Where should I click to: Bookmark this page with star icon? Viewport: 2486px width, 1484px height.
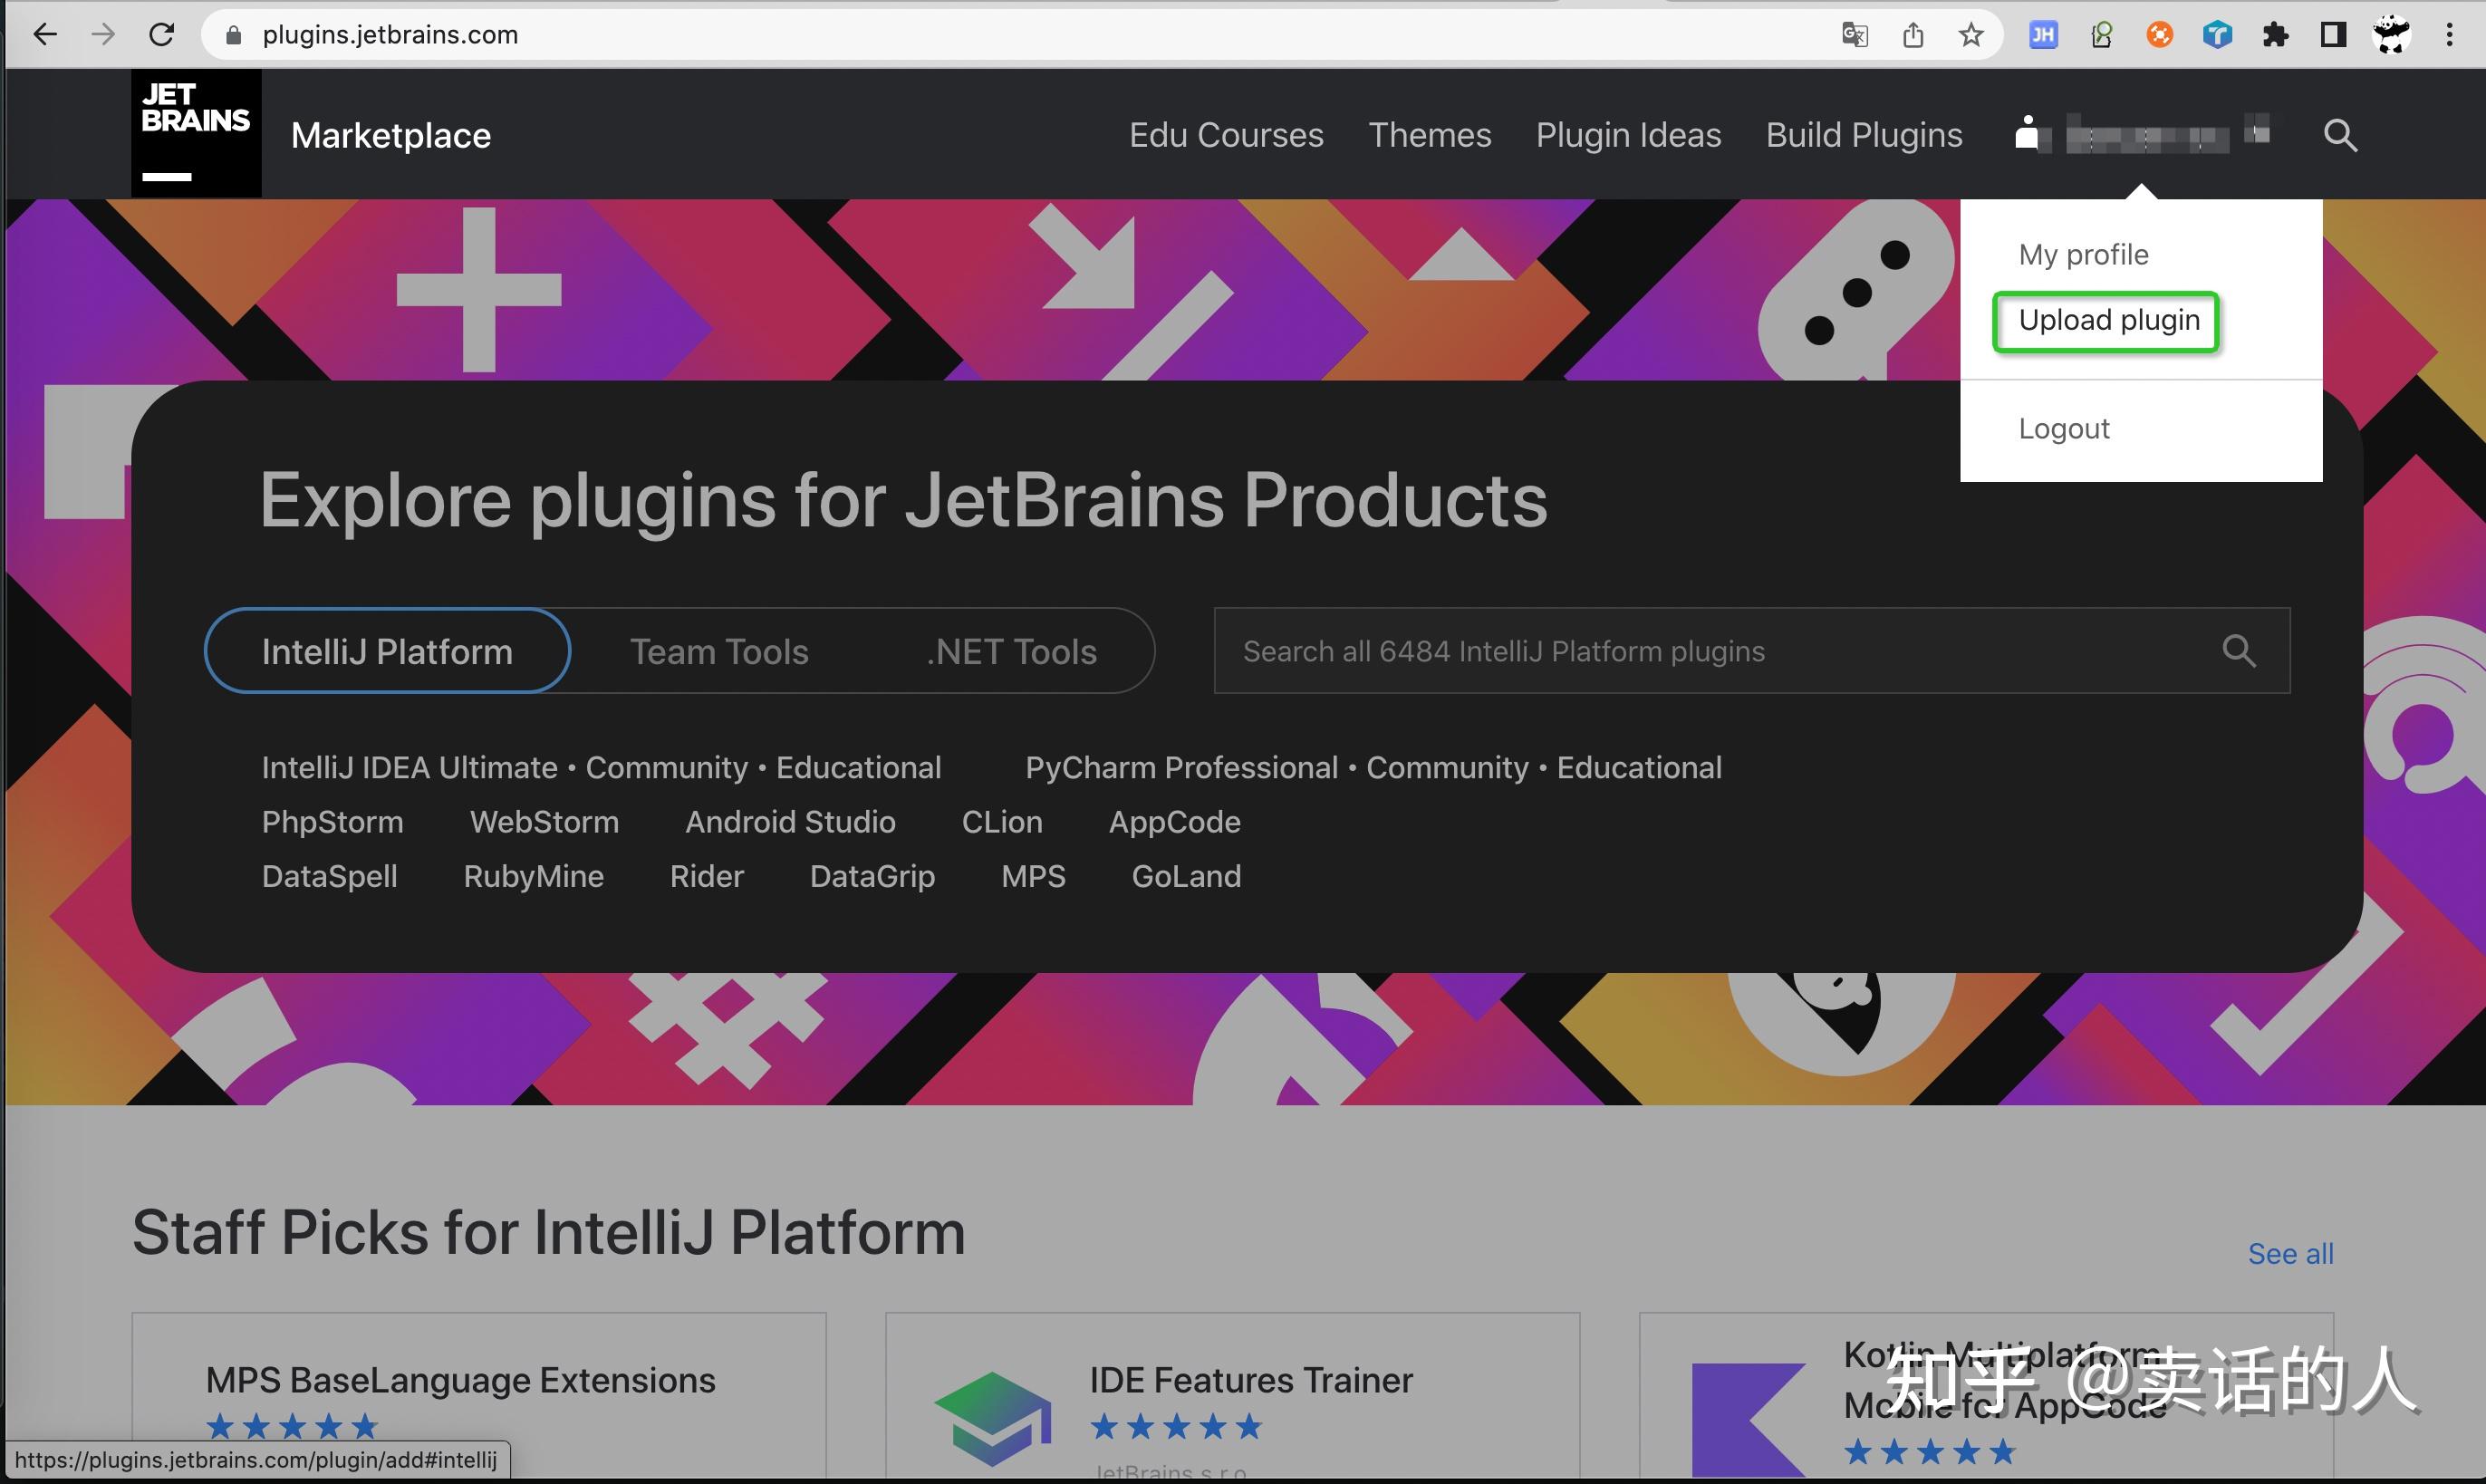click(1971, 35)
